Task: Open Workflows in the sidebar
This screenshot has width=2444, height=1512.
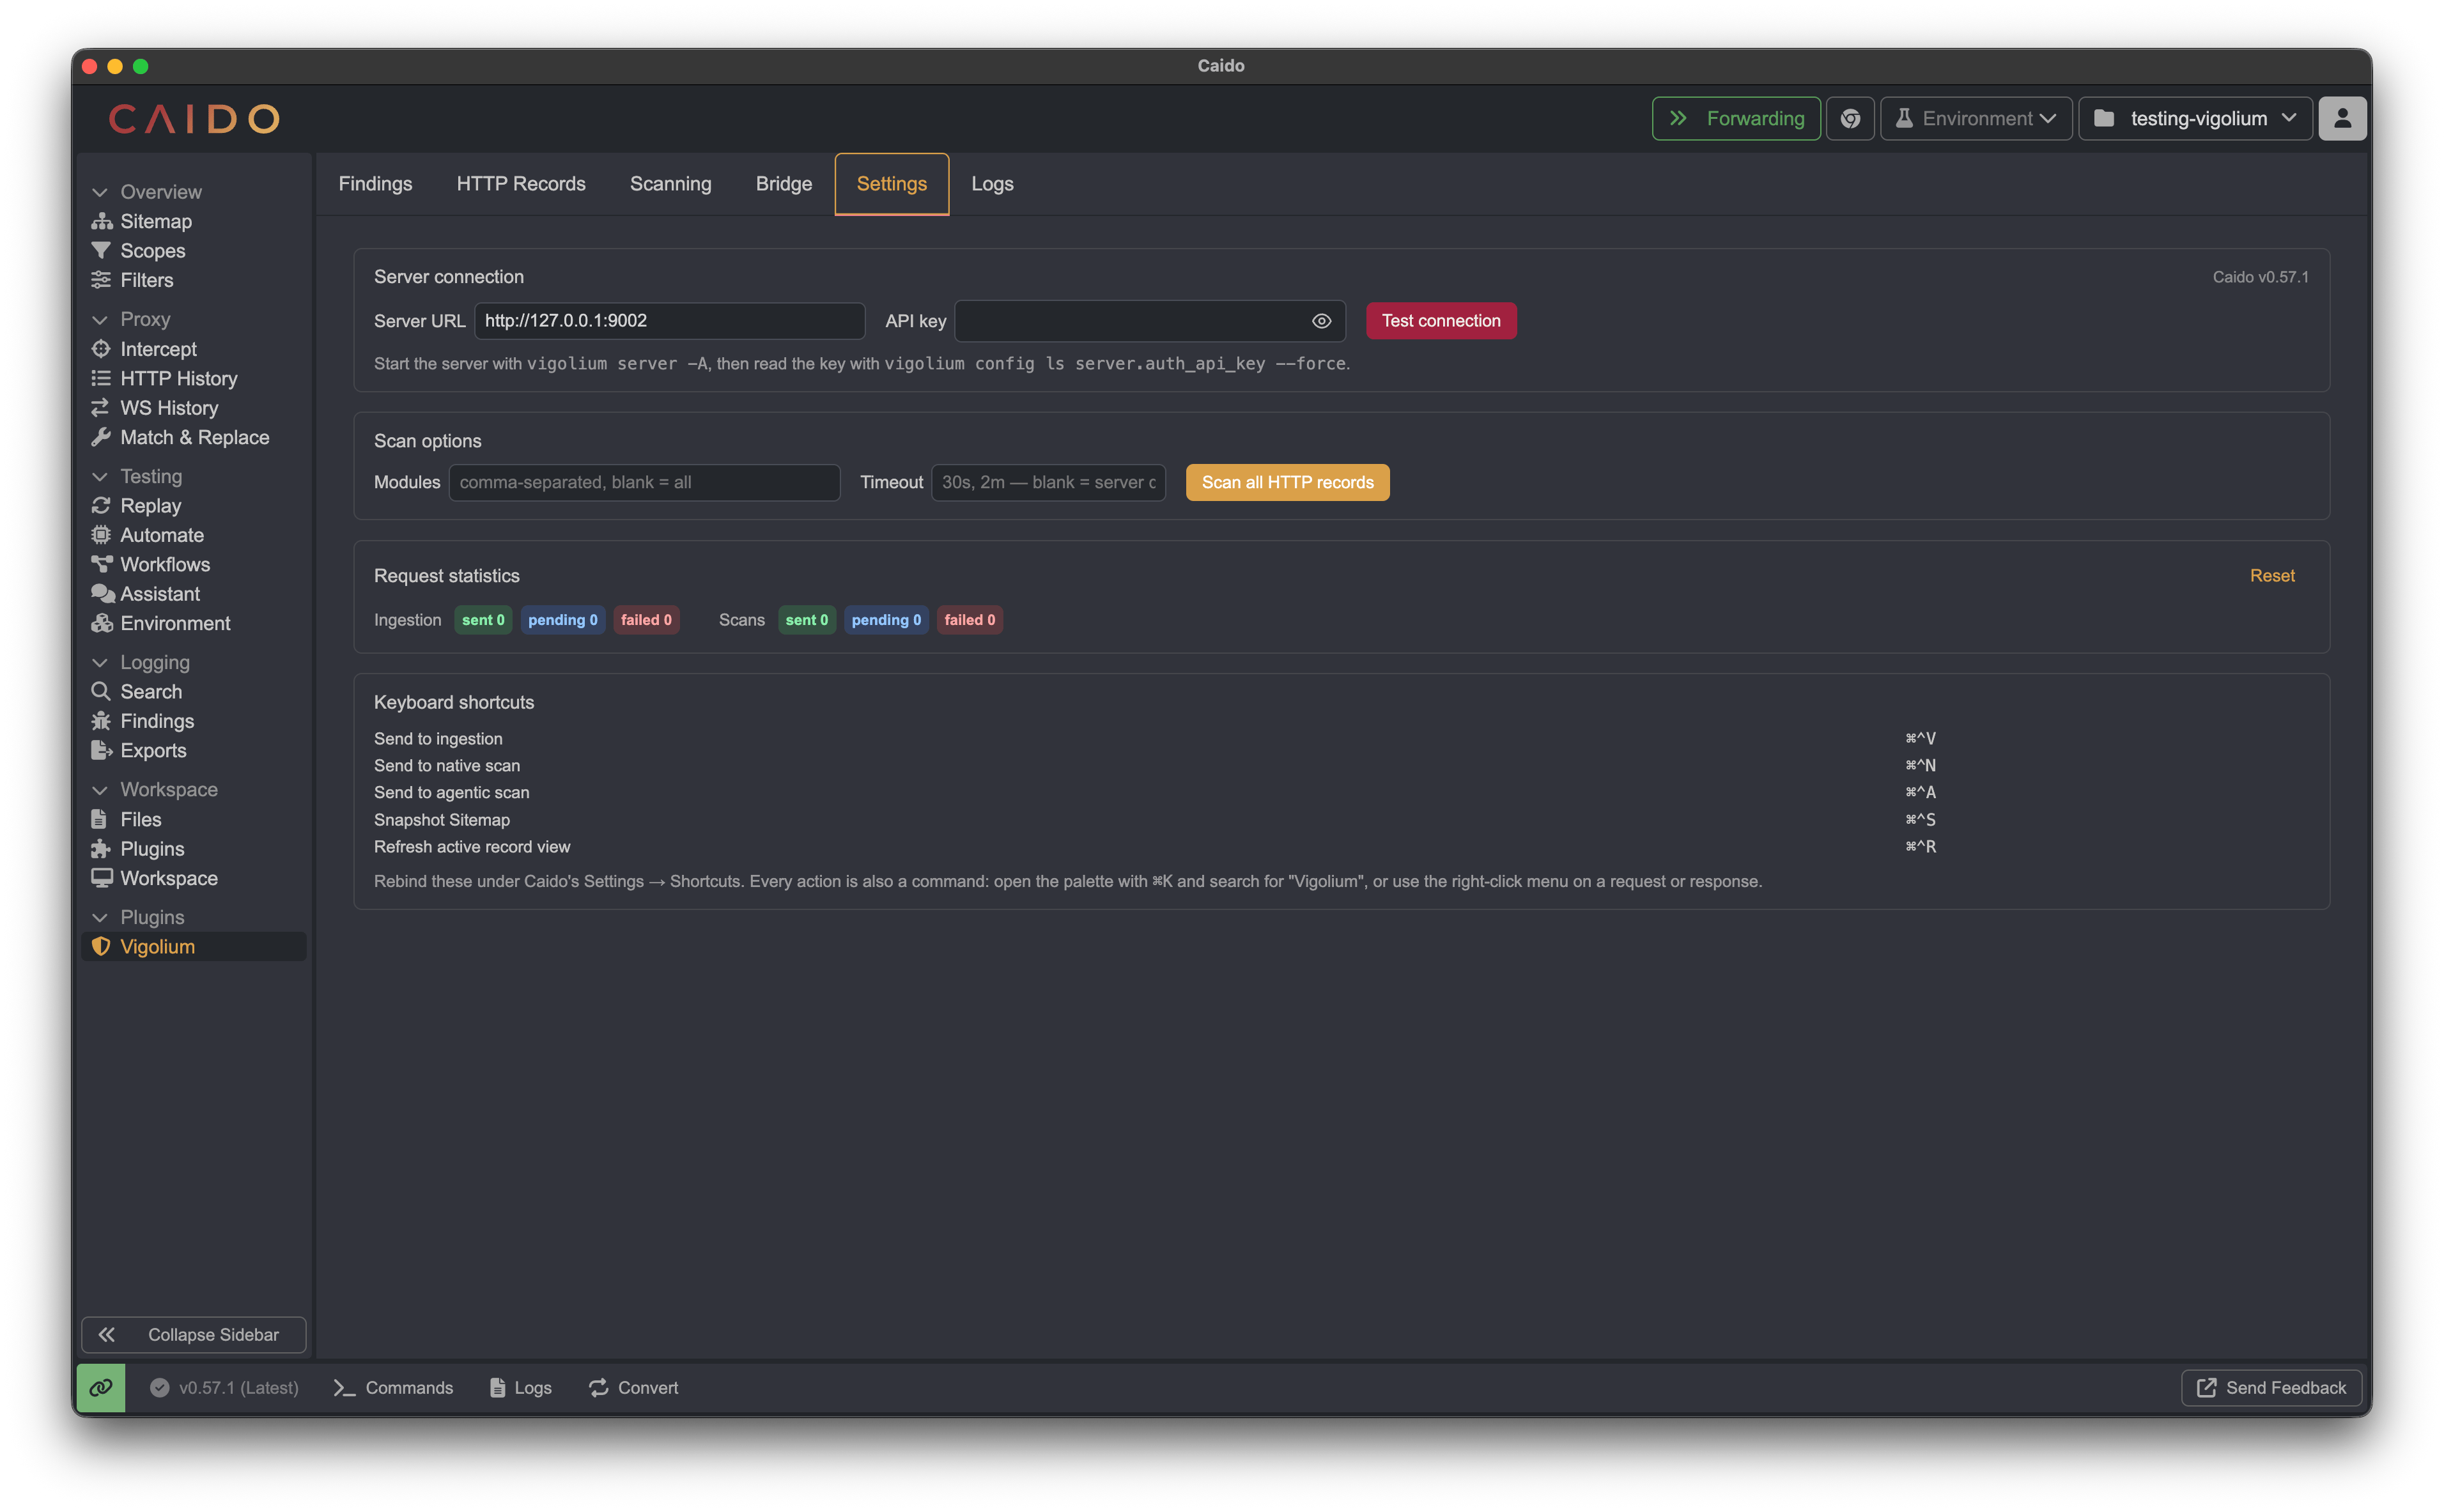Action: click(193, 565)
